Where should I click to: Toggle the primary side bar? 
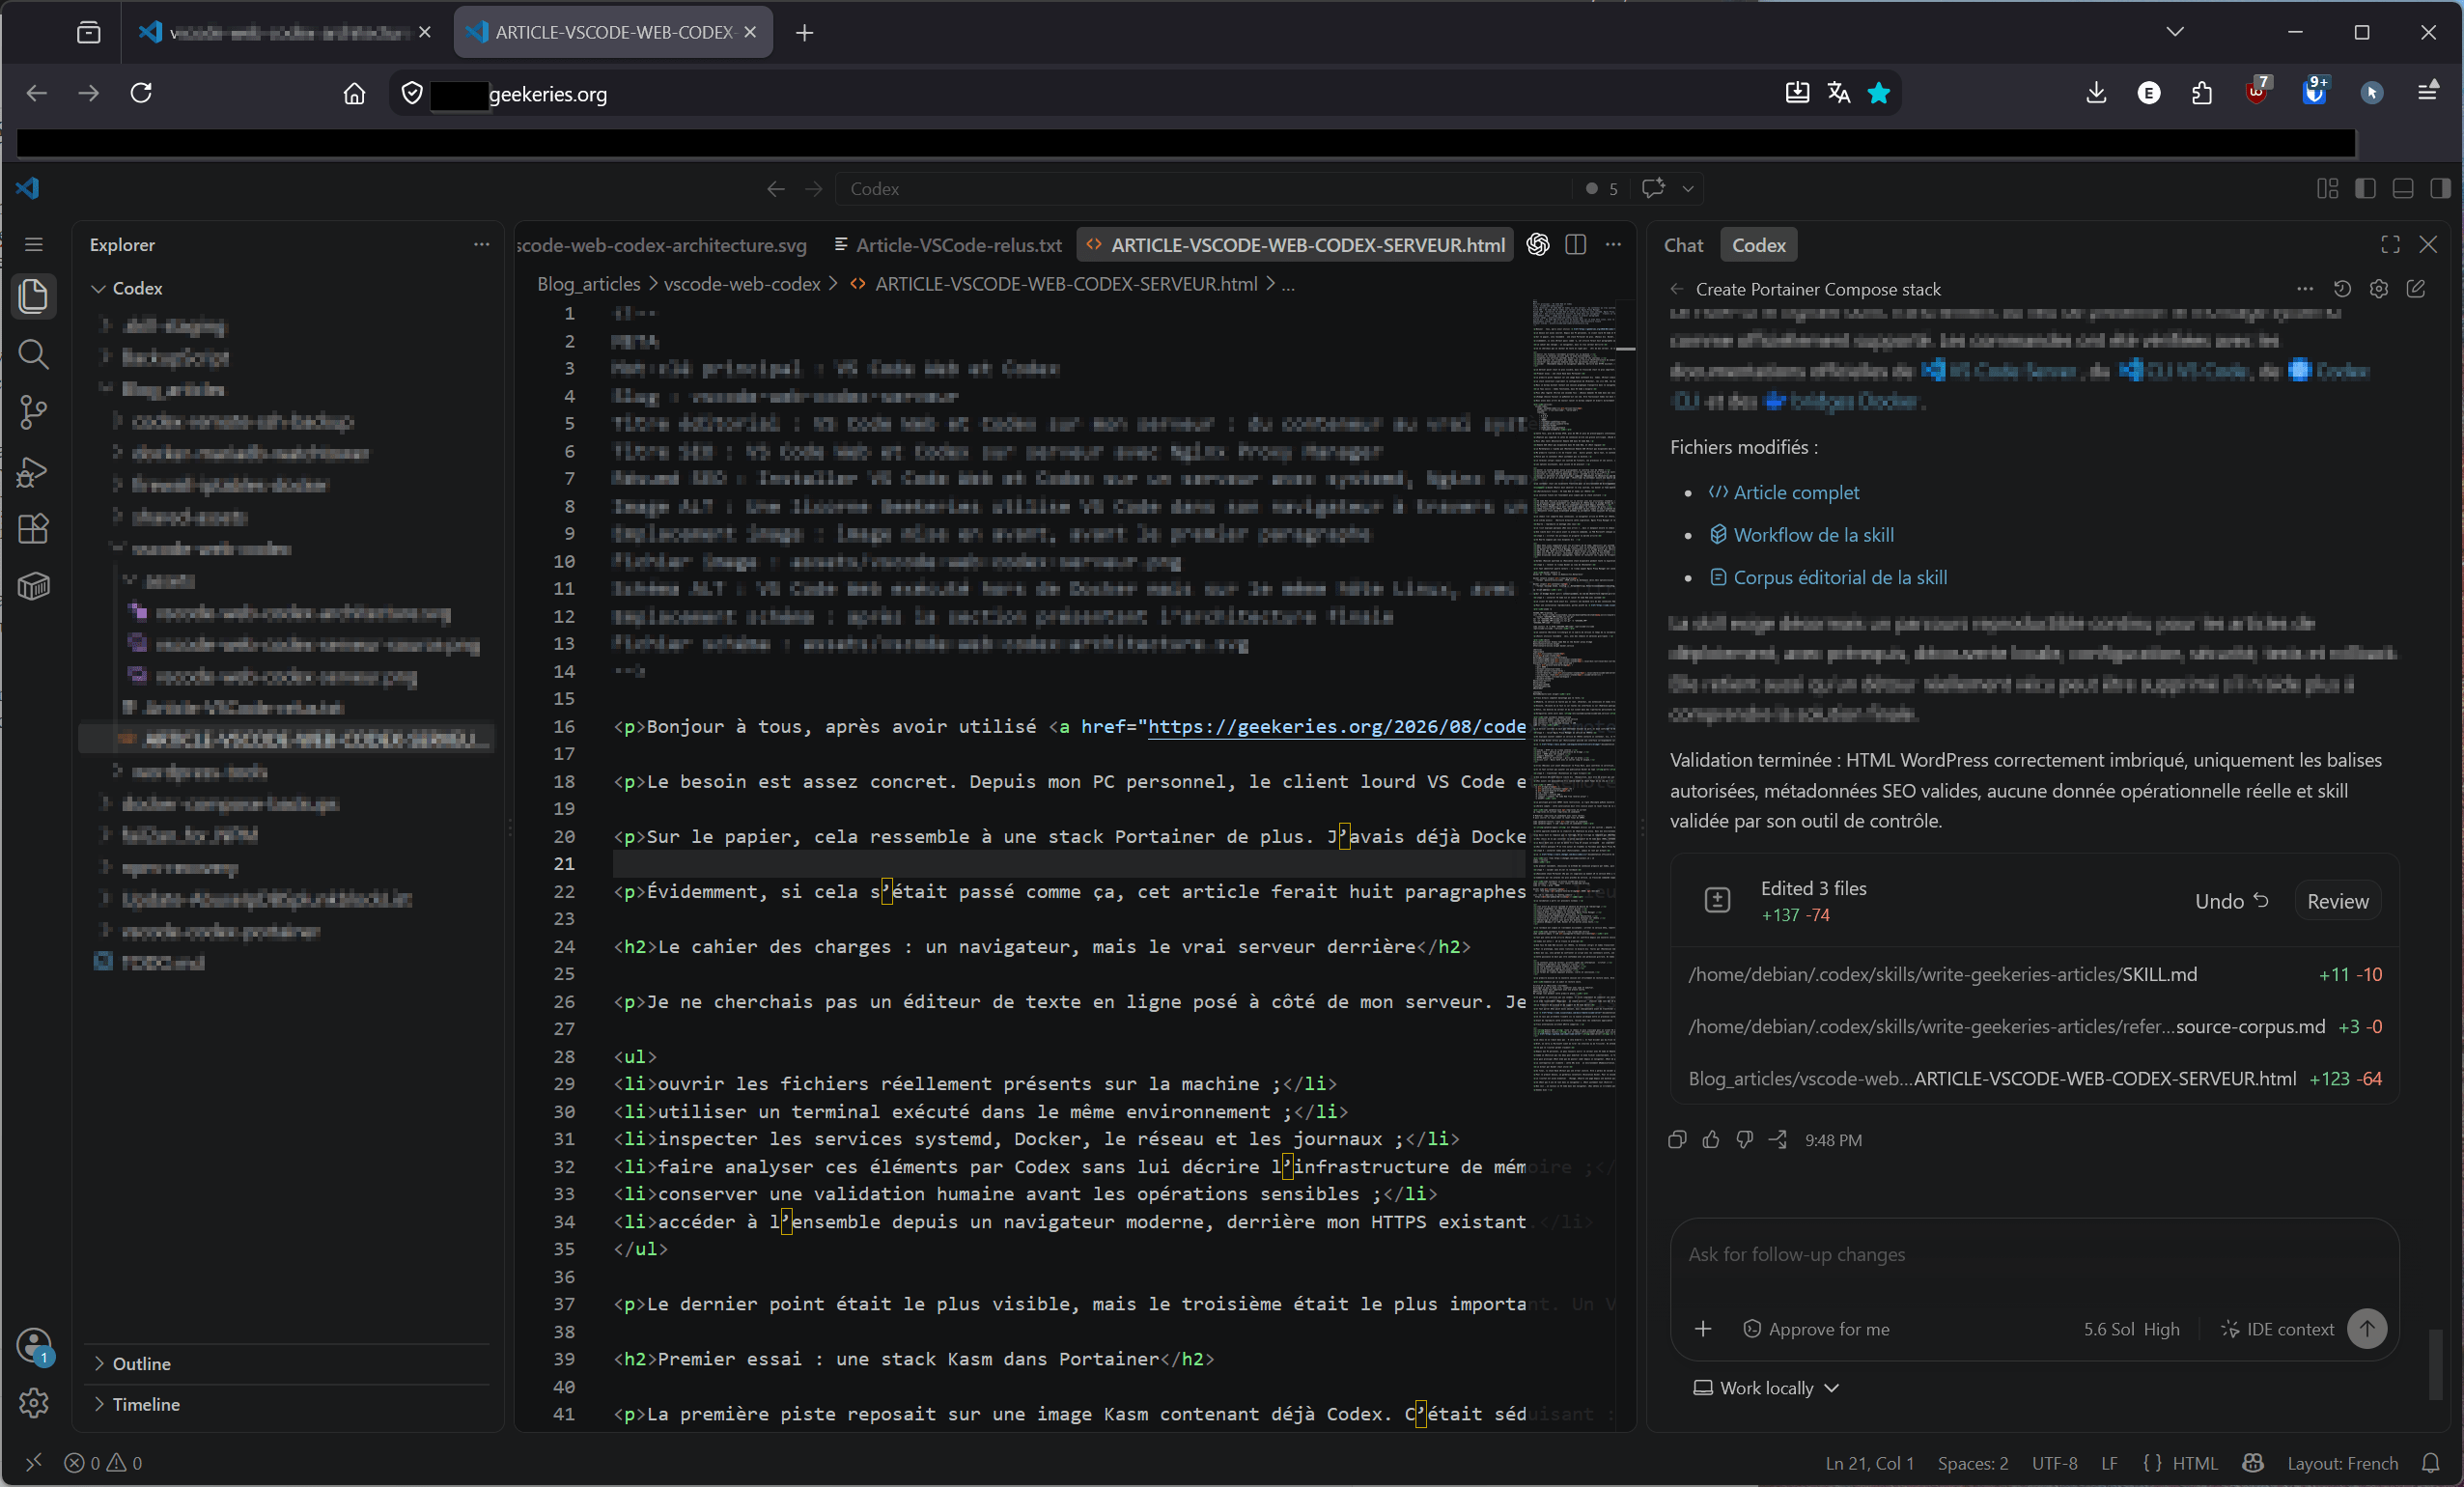coord(2365,188)
